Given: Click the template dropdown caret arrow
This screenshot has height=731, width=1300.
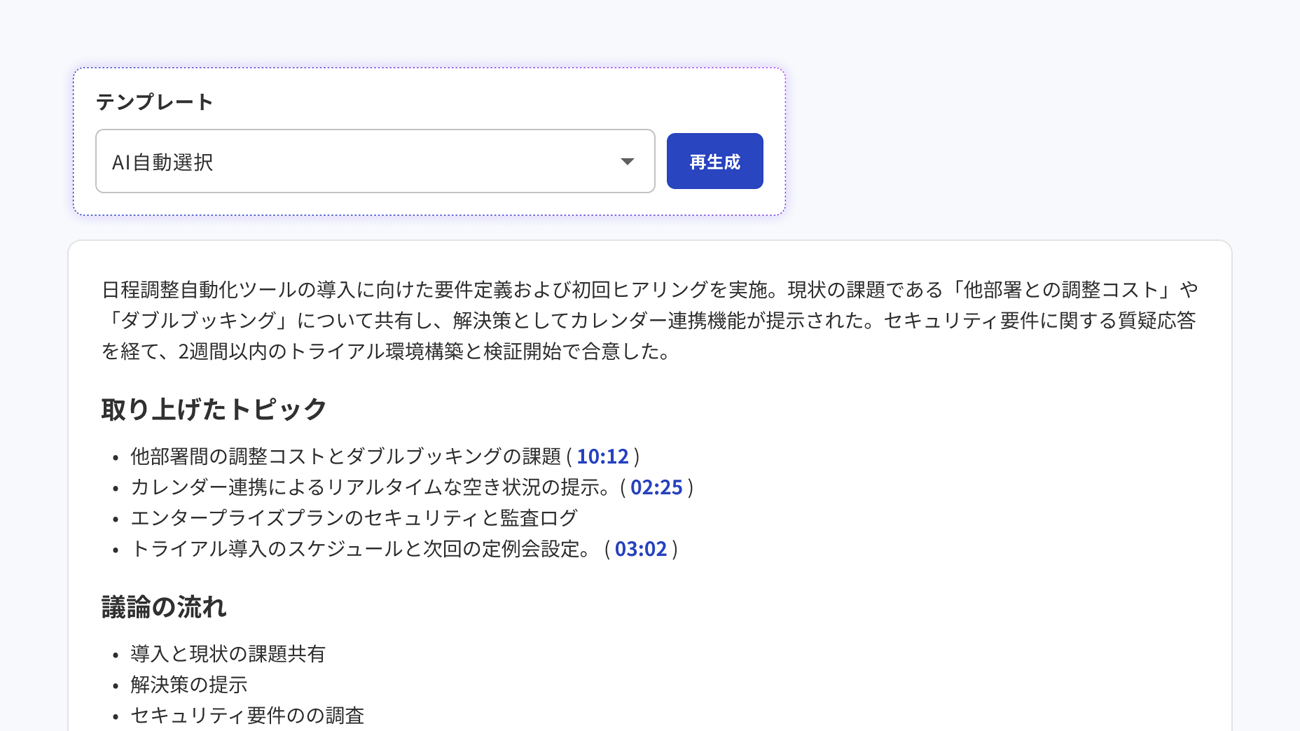Looking at the screenshot, I should (627, 162).
